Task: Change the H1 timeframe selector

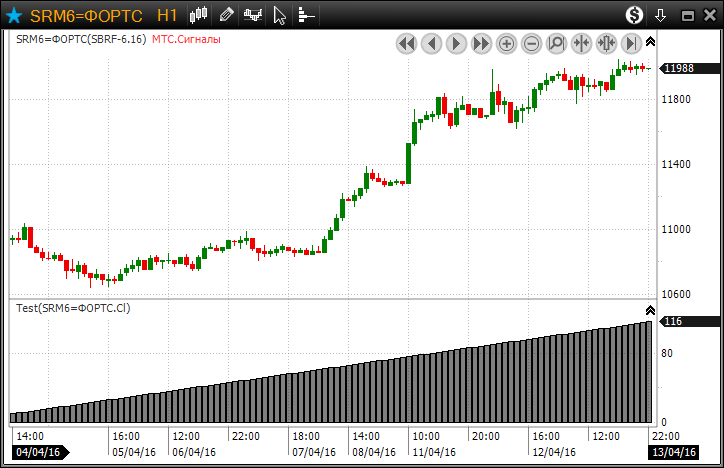Action: coord(168,15)
